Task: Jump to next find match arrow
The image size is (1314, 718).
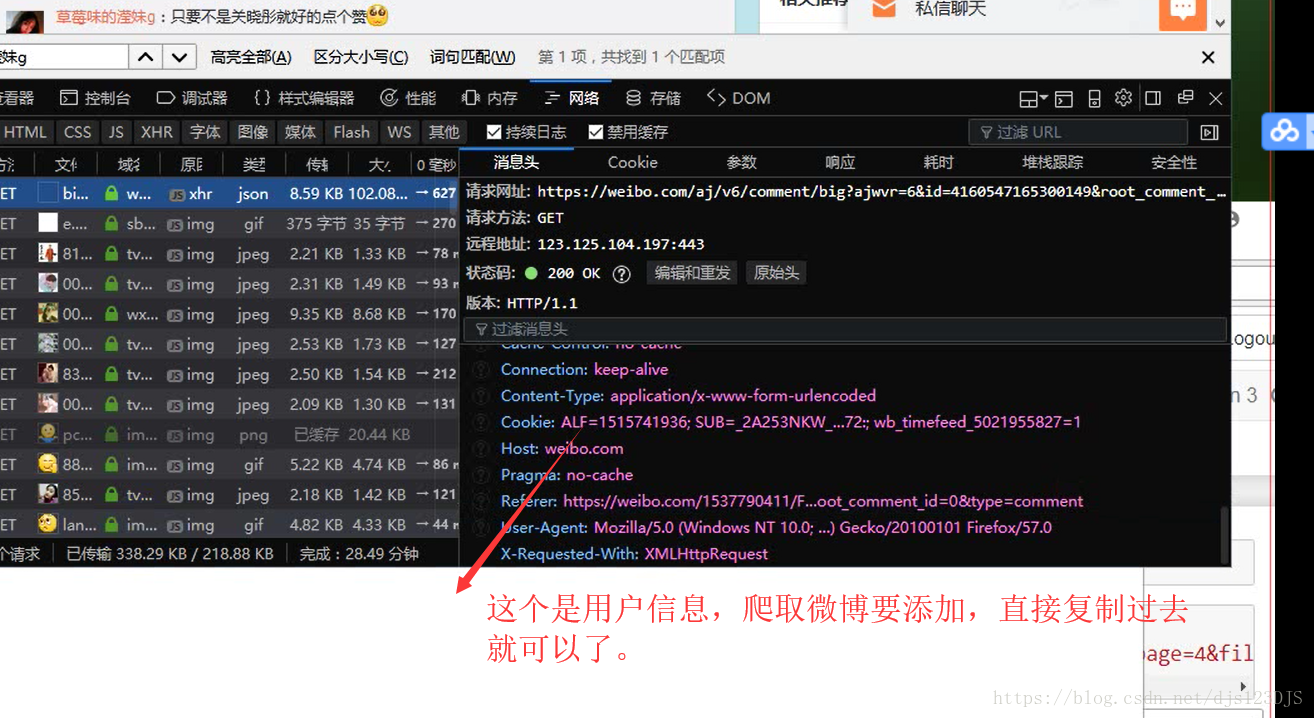Action: (x=178, y=57)
